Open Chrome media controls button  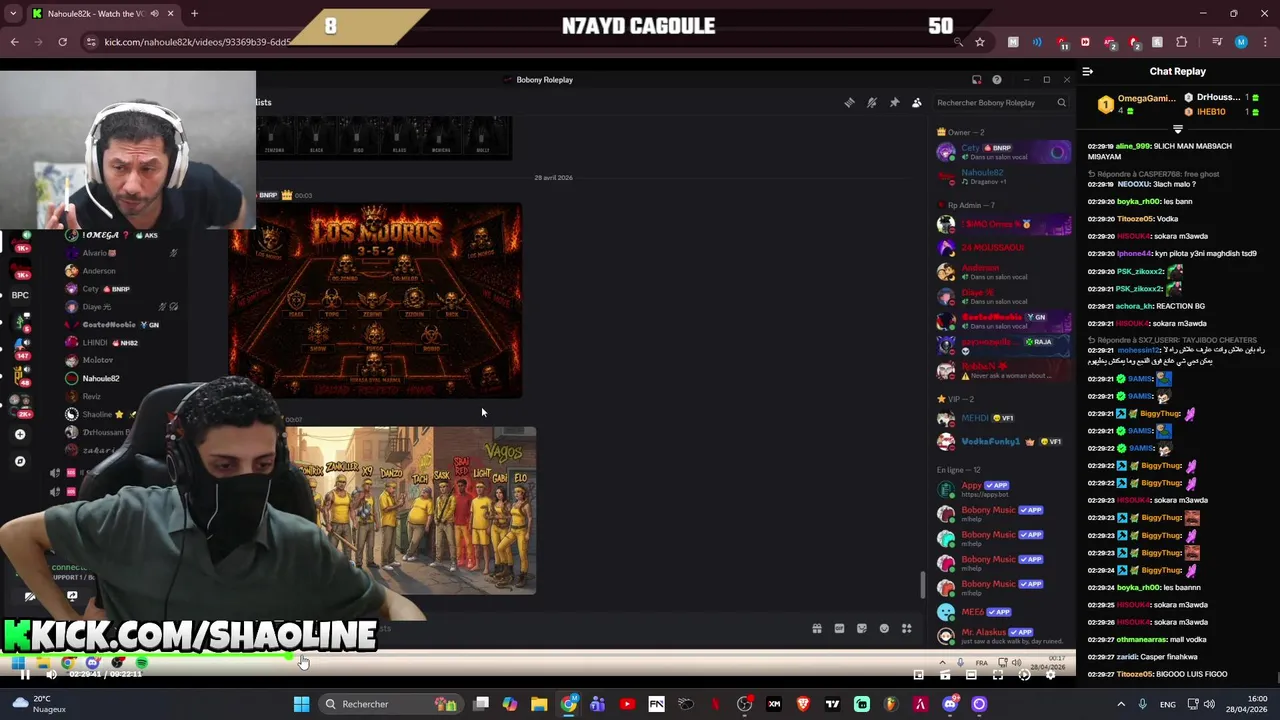(1217, 42)
